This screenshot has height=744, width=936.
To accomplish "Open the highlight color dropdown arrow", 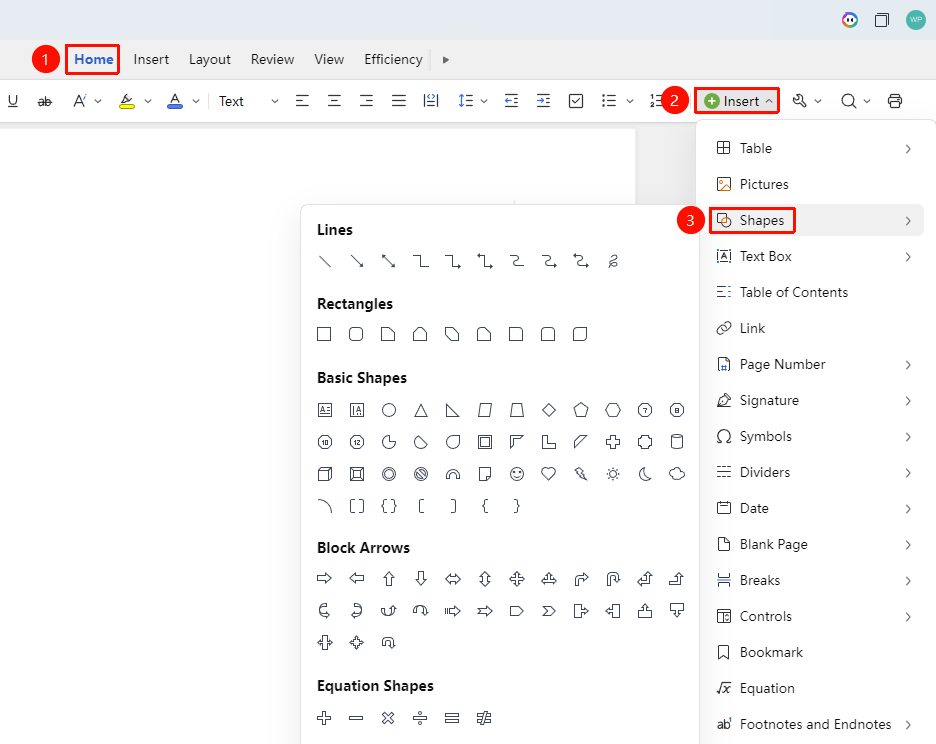I will (x=148, y=102).
